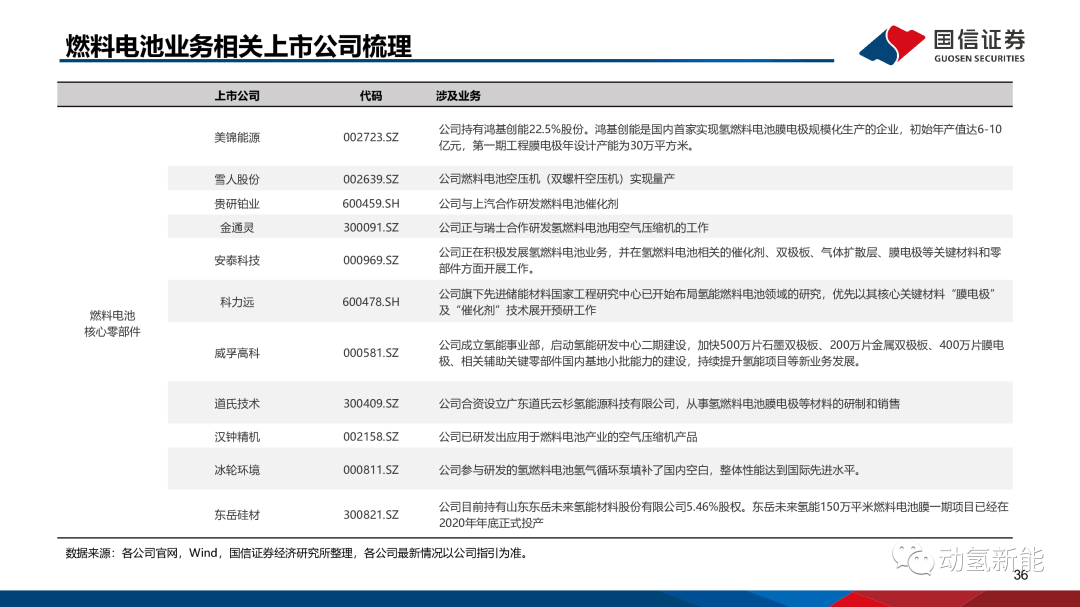Image resolution: width=1080 pixels, height=607 pixels.
Task: Click company name 贵研铂业
Action: pos(237,204)
